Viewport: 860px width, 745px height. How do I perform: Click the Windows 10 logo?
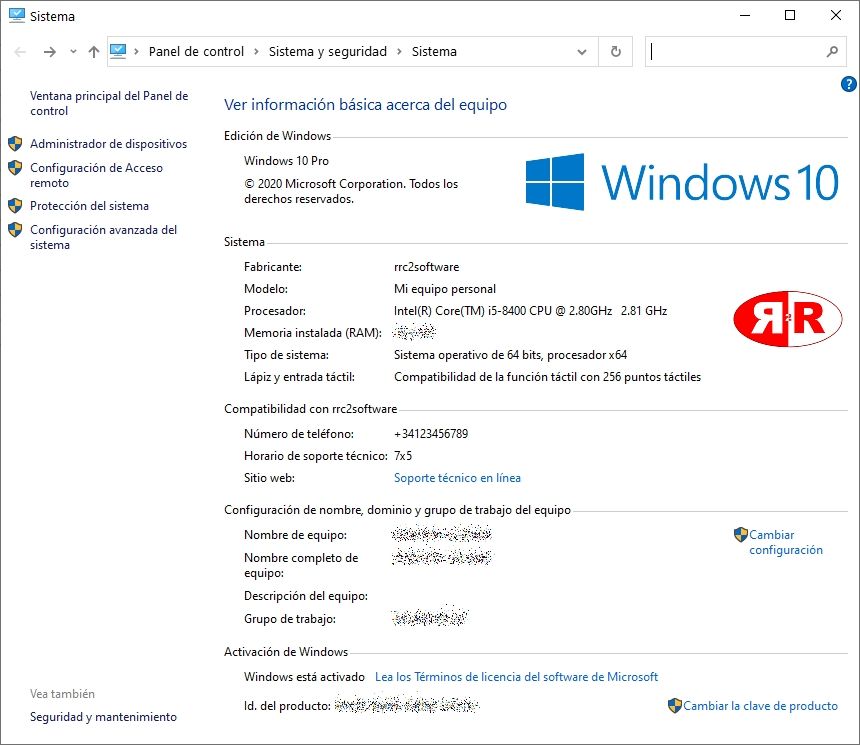(682, 182)
